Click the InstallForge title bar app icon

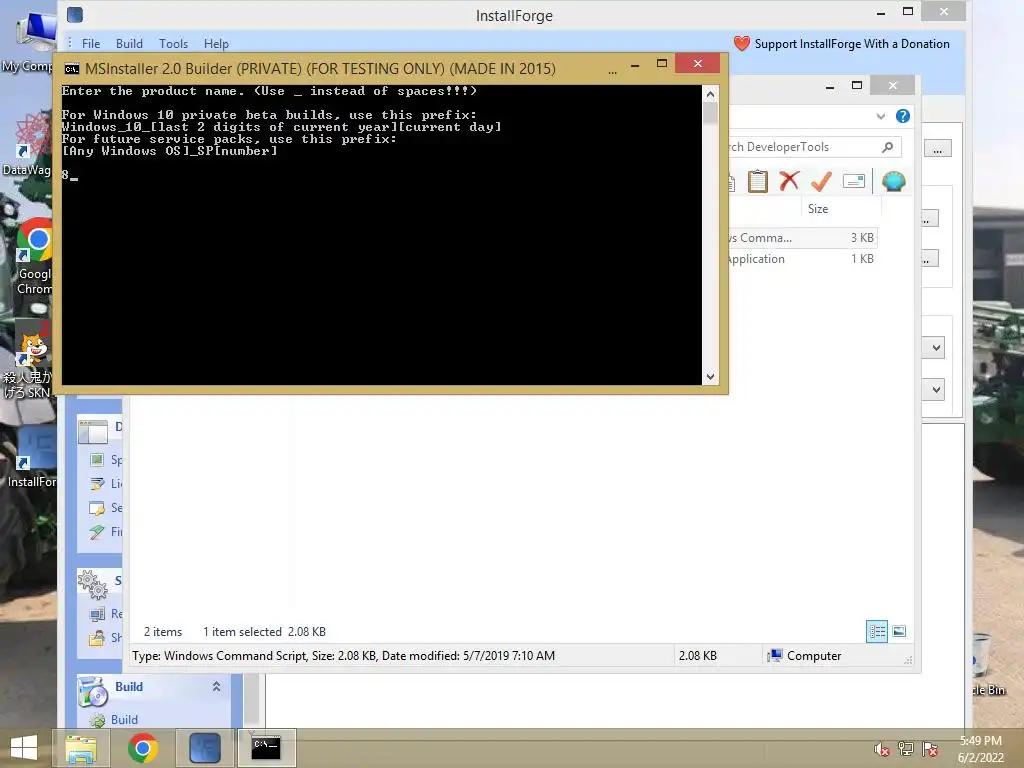tap(75, 14)
